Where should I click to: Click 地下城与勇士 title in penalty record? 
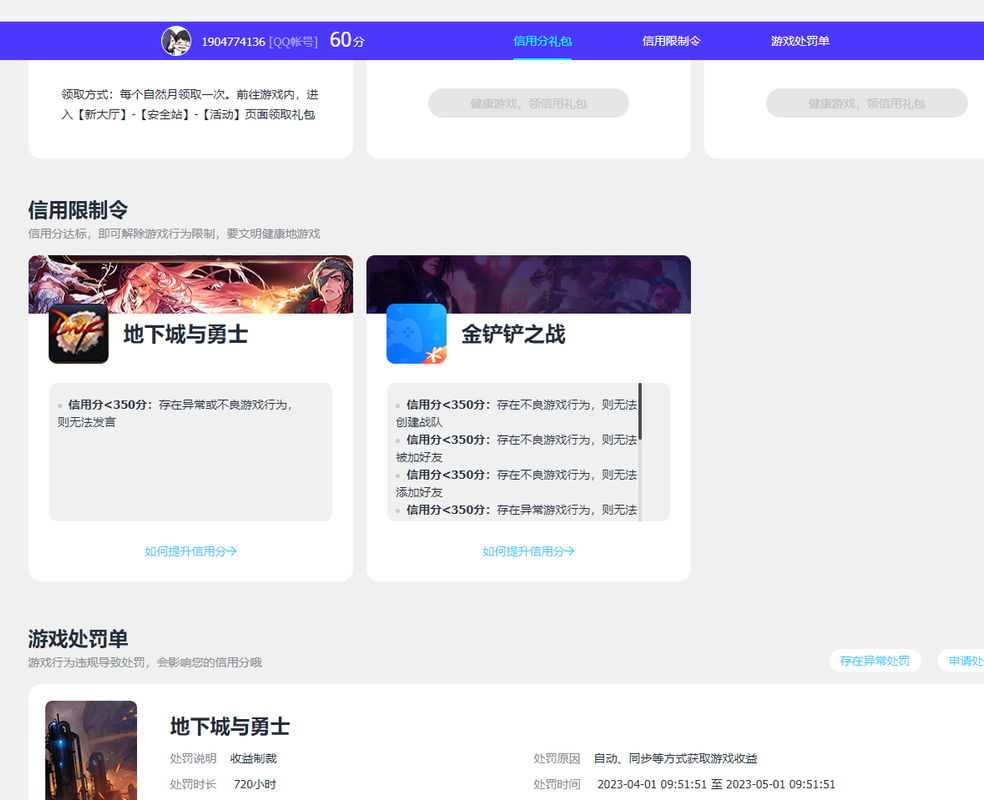(230, 727)
